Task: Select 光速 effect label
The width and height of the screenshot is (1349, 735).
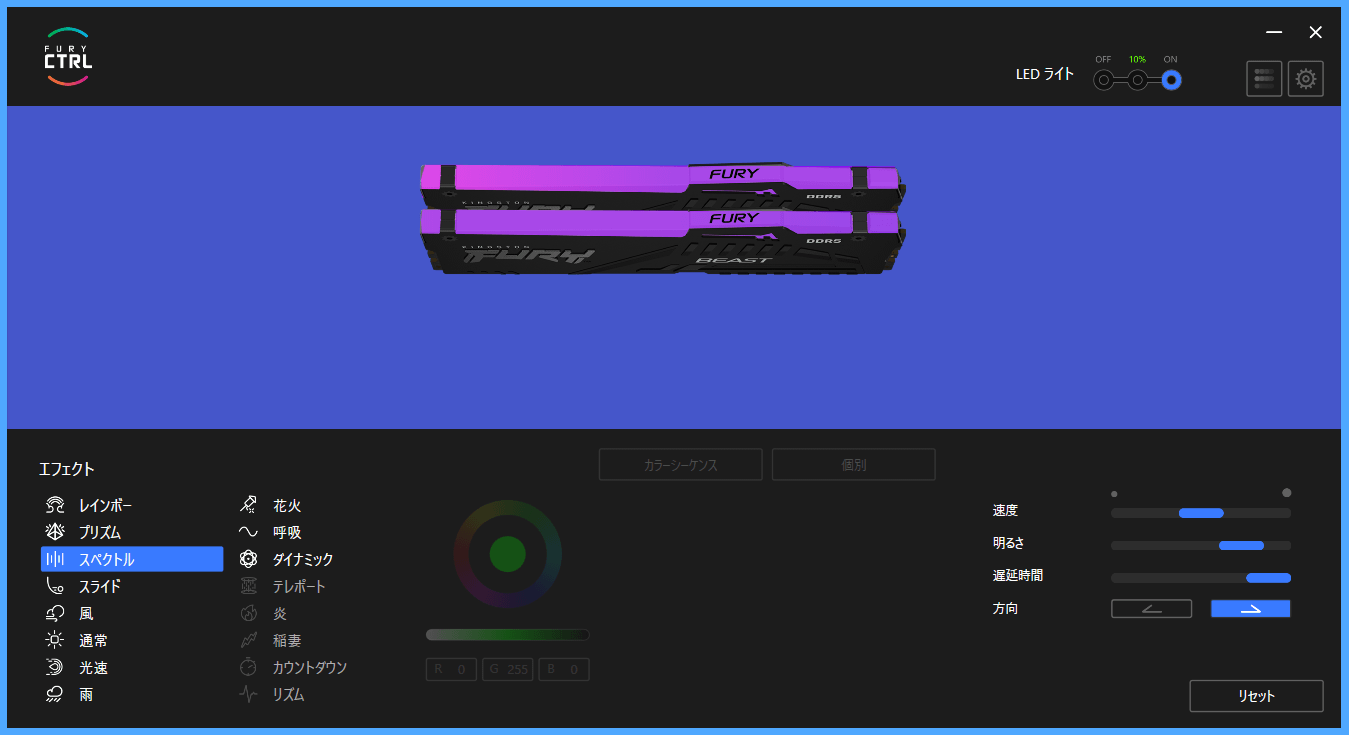Action: [x=94, y=668]
